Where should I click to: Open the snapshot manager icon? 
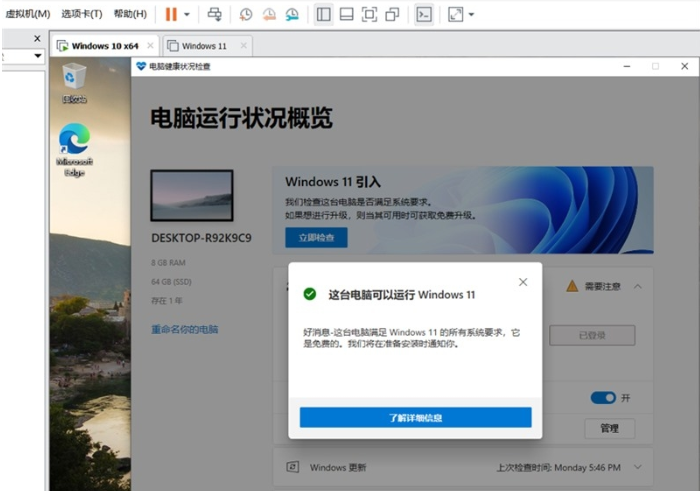coord(291,14)
